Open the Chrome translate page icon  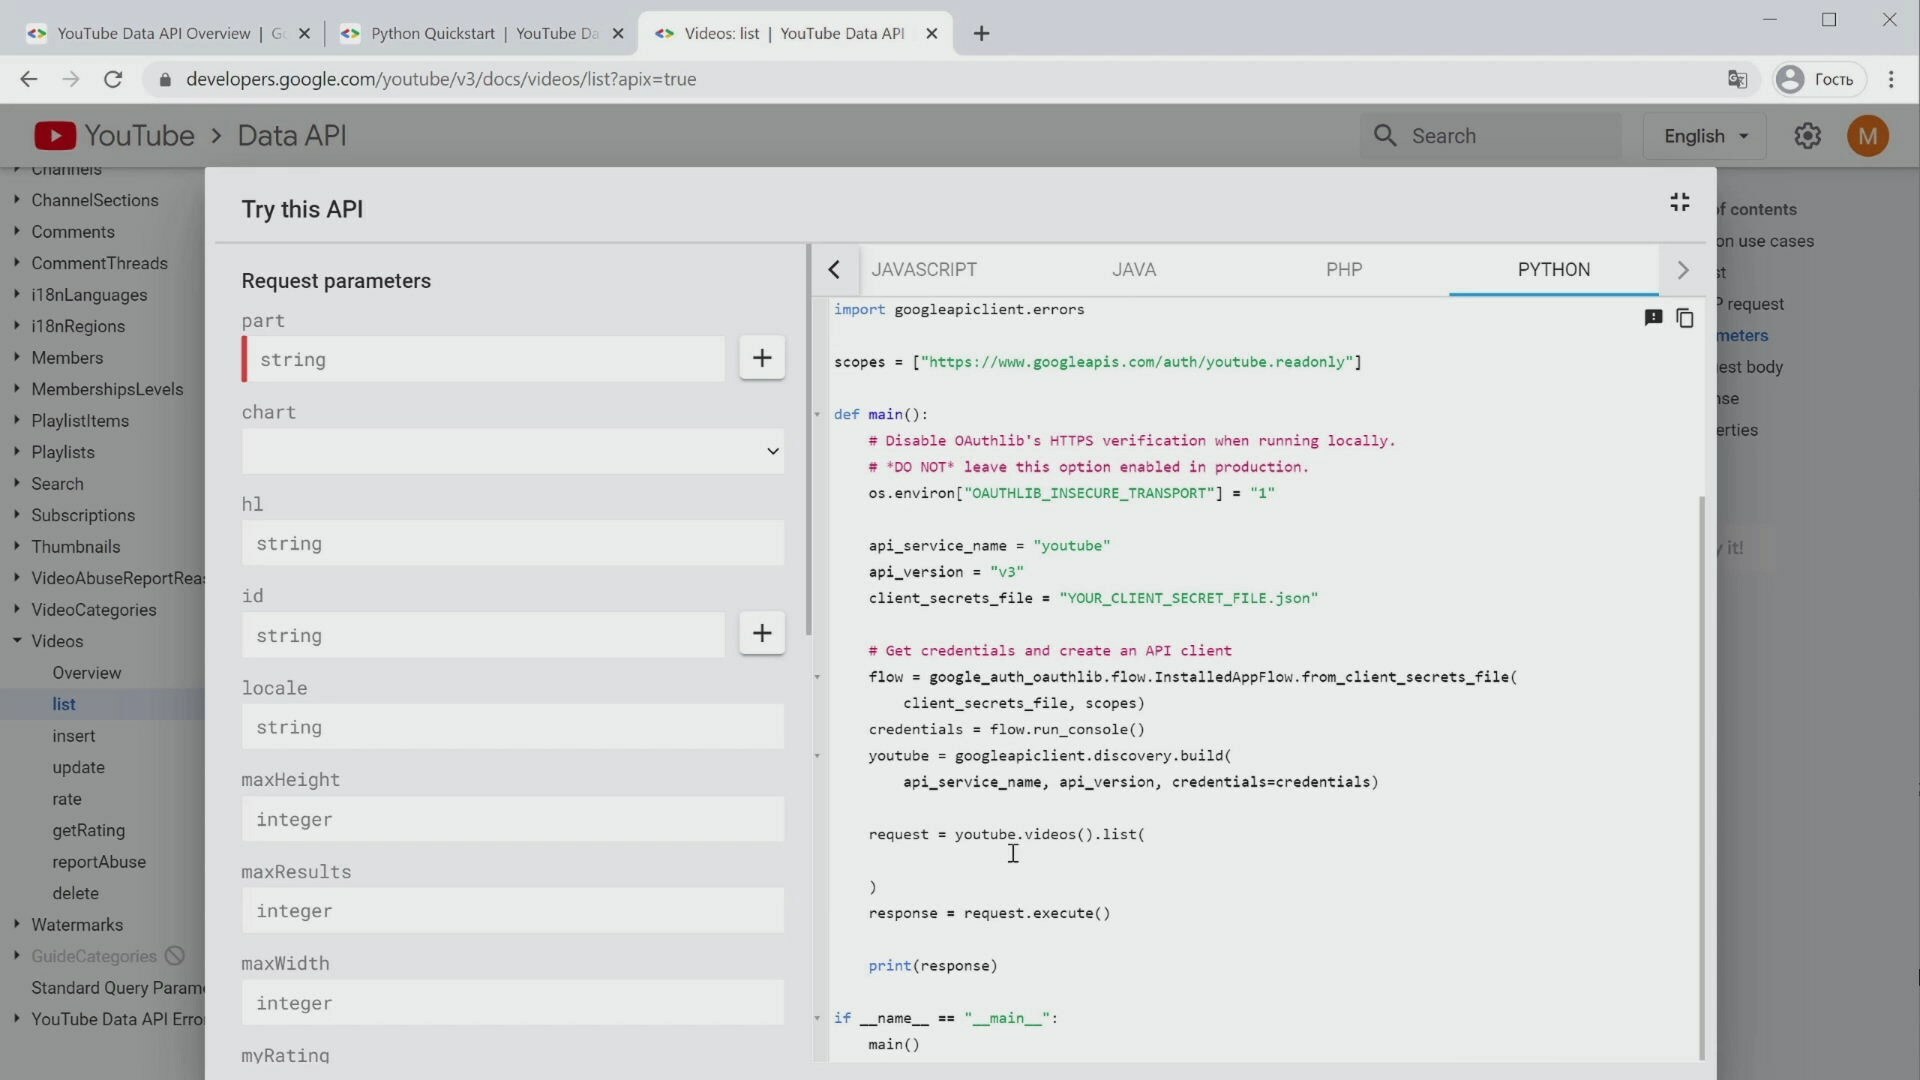click(x=1738, y=79)
